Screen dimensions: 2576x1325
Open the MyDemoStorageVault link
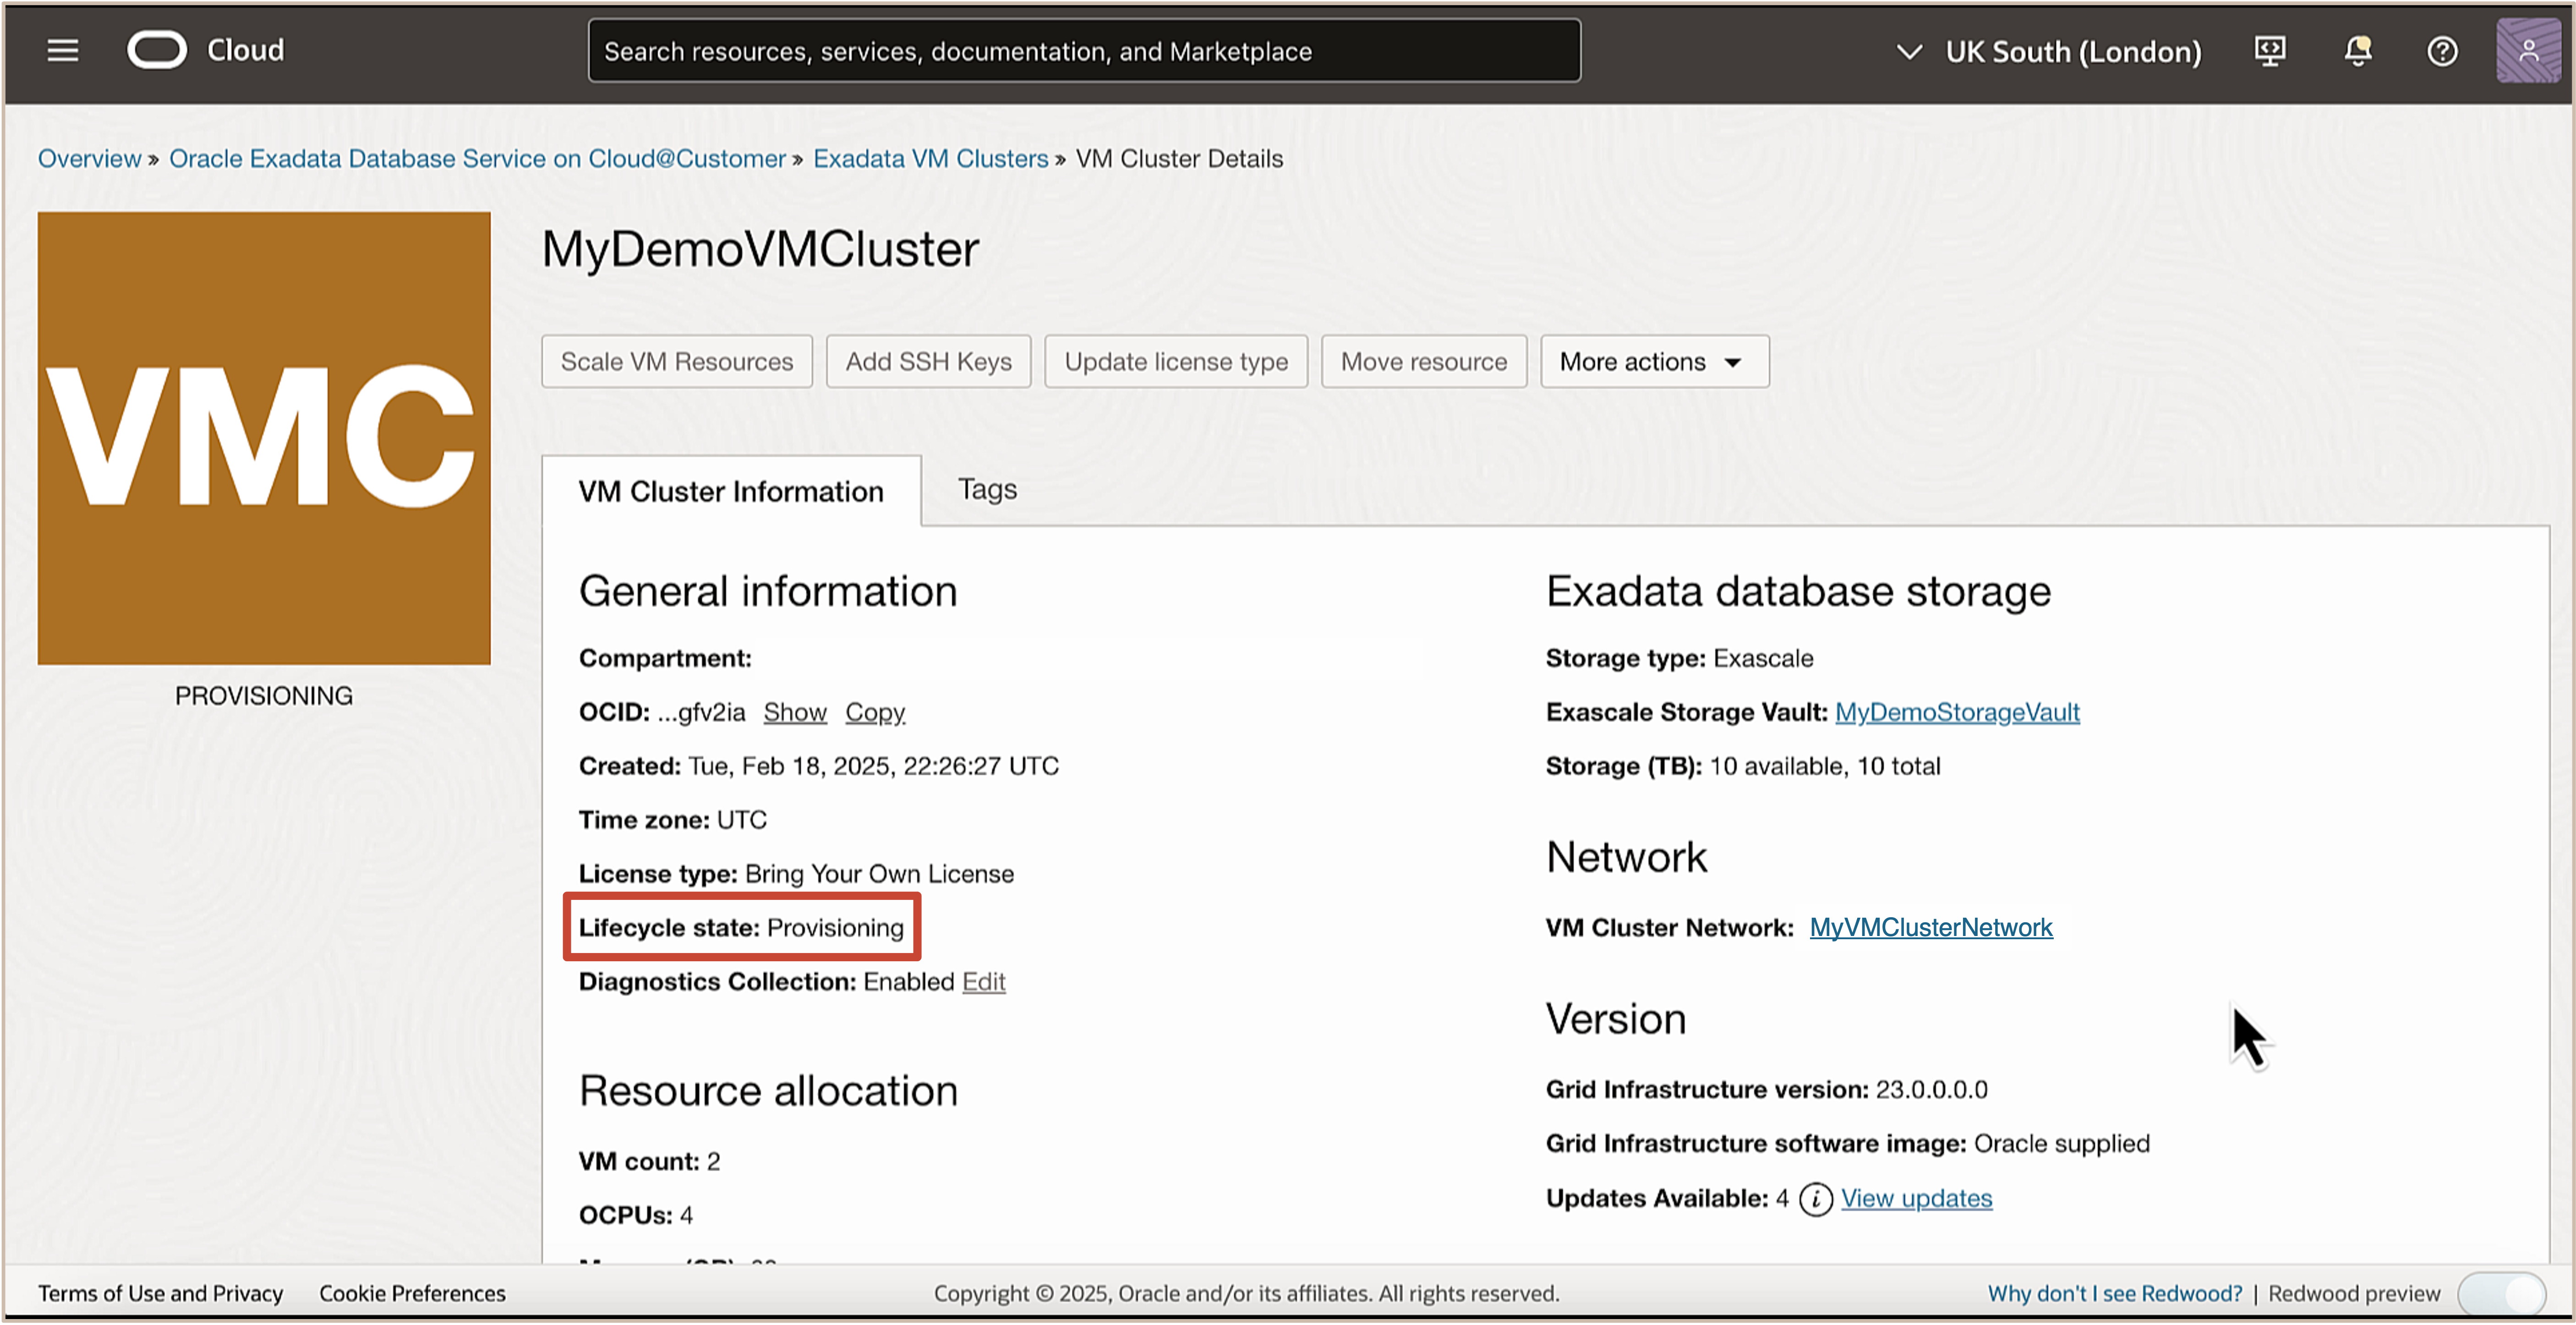[1957, 712]
